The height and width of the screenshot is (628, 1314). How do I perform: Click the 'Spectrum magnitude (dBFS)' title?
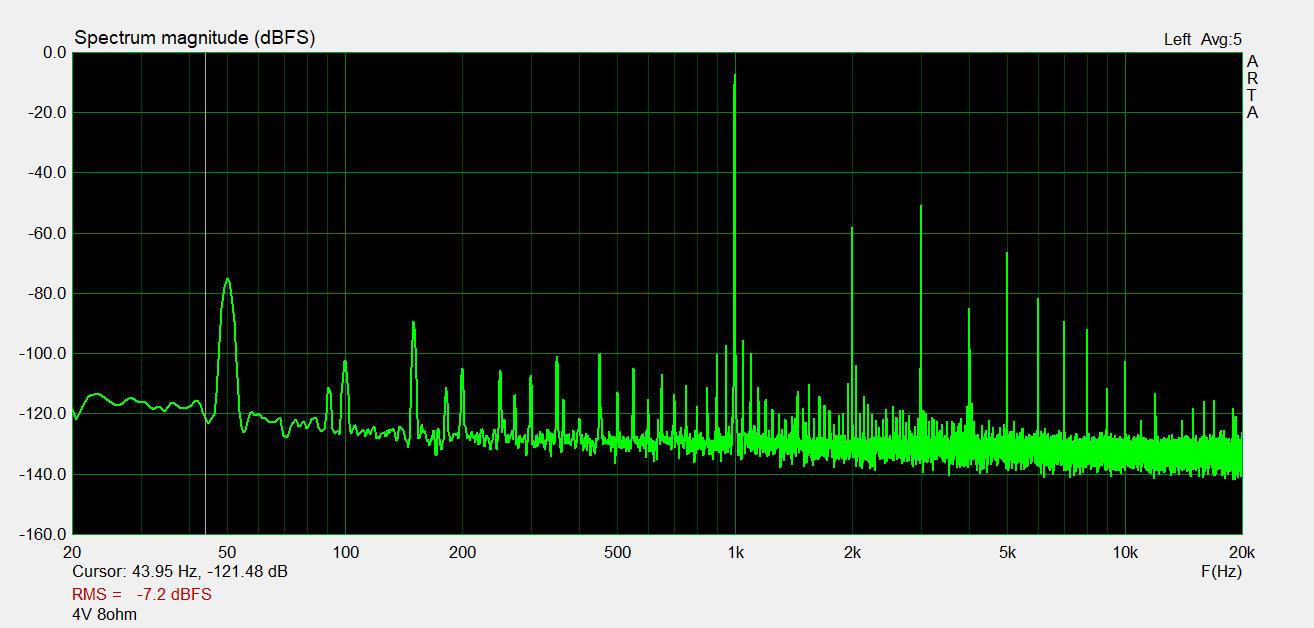click(x=195, y=38)
